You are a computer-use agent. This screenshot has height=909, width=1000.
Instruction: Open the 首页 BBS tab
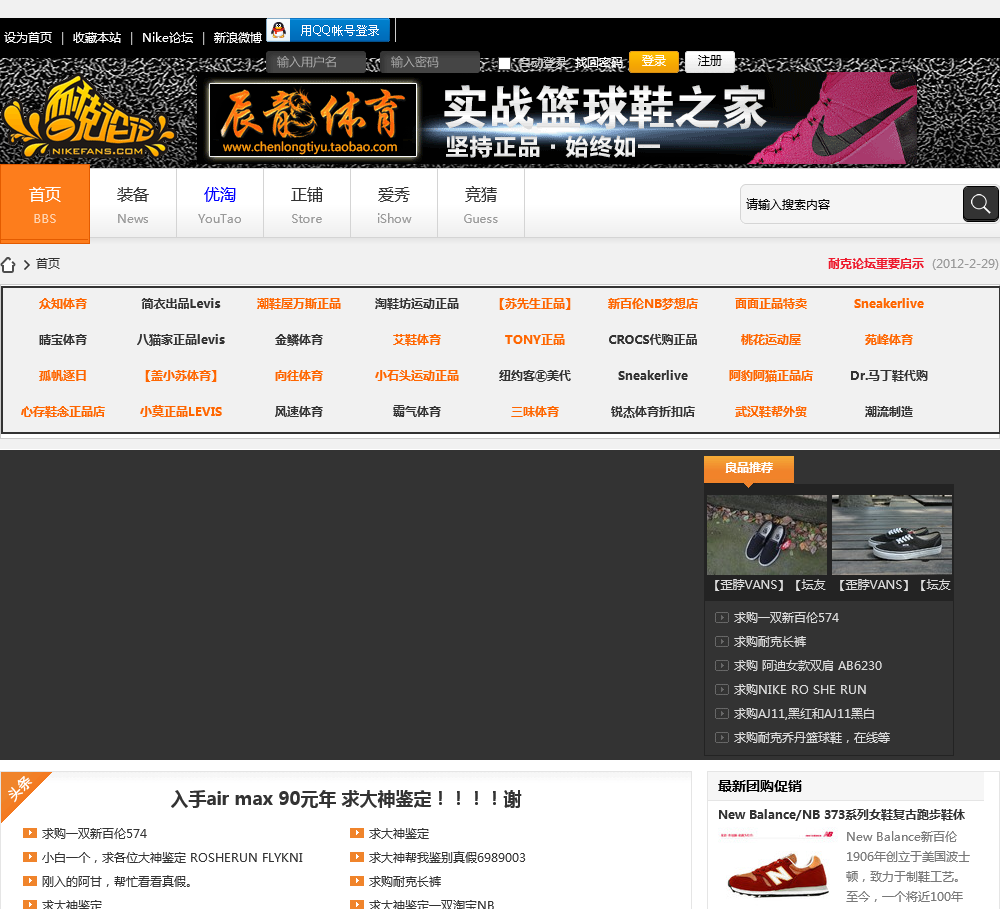click(45, 204)
